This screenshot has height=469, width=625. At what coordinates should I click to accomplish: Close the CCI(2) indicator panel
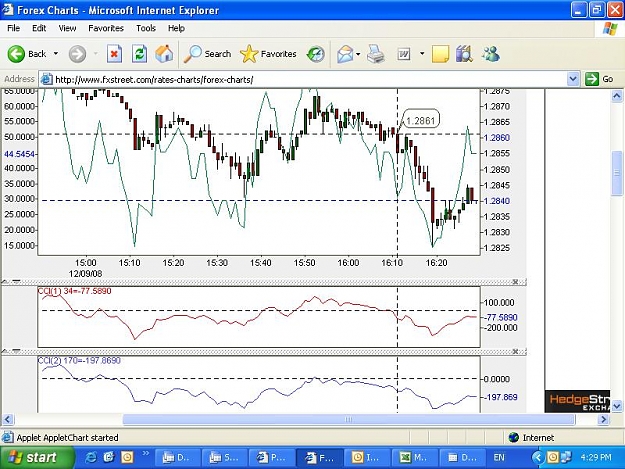[x=515, y=351]
